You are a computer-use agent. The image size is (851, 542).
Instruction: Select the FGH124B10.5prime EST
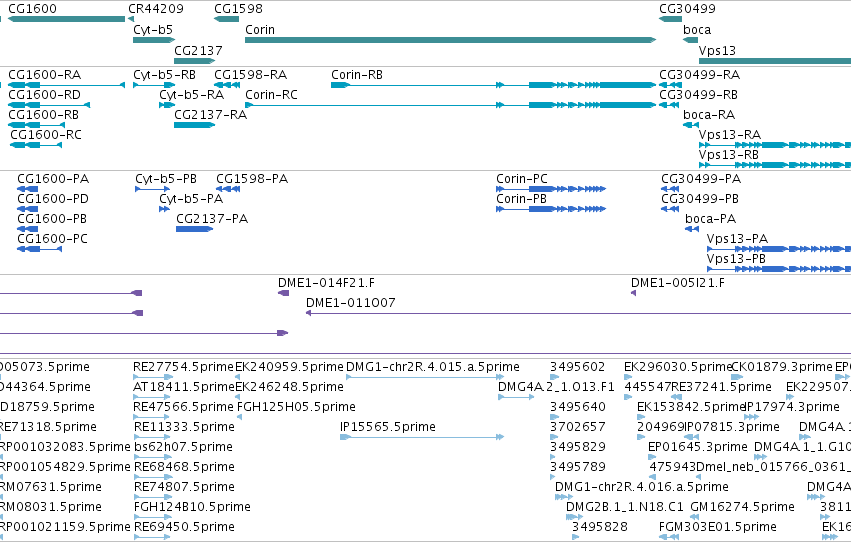(153, 517)
